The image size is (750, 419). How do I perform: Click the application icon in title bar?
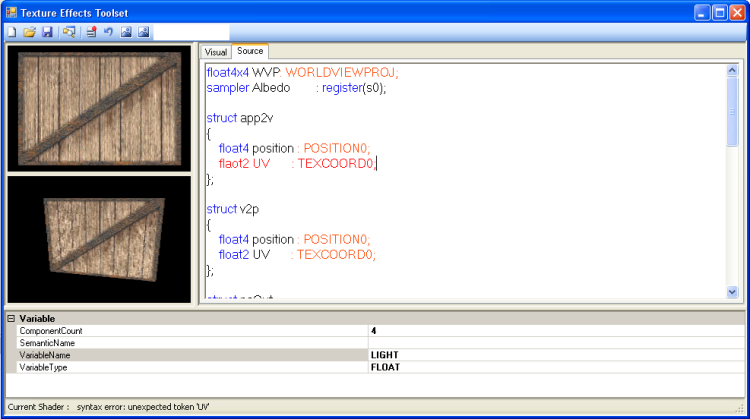pyautogui.click(x=12, y=12)
